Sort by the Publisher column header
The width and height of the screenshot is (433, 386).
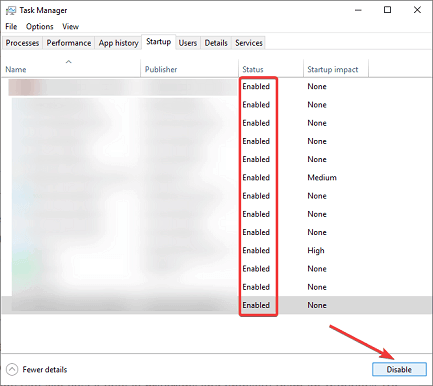click(189, 69)
